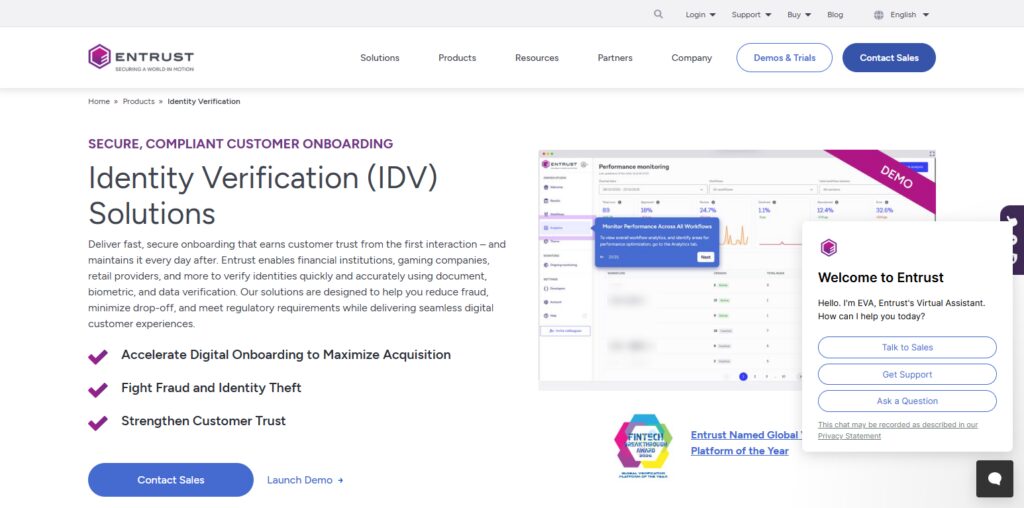Open the English language selector

coord(909,14)
